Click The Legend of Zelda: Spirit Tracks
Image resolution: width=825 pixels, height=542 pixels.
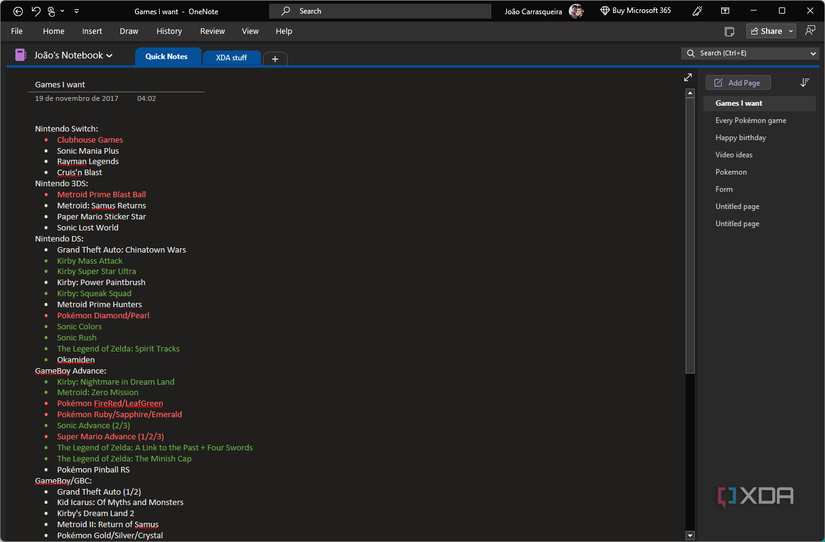[x=118, y=349]
